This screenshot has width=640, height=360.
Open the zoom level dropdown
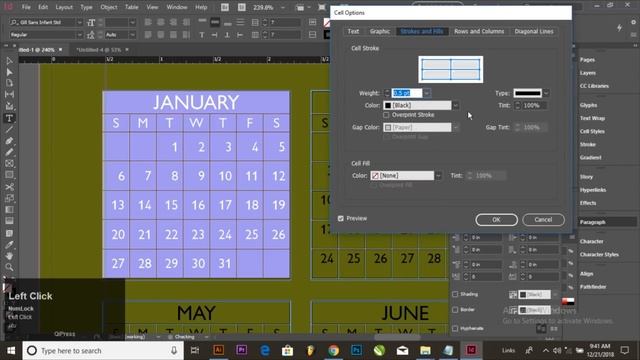click(282, 7)
